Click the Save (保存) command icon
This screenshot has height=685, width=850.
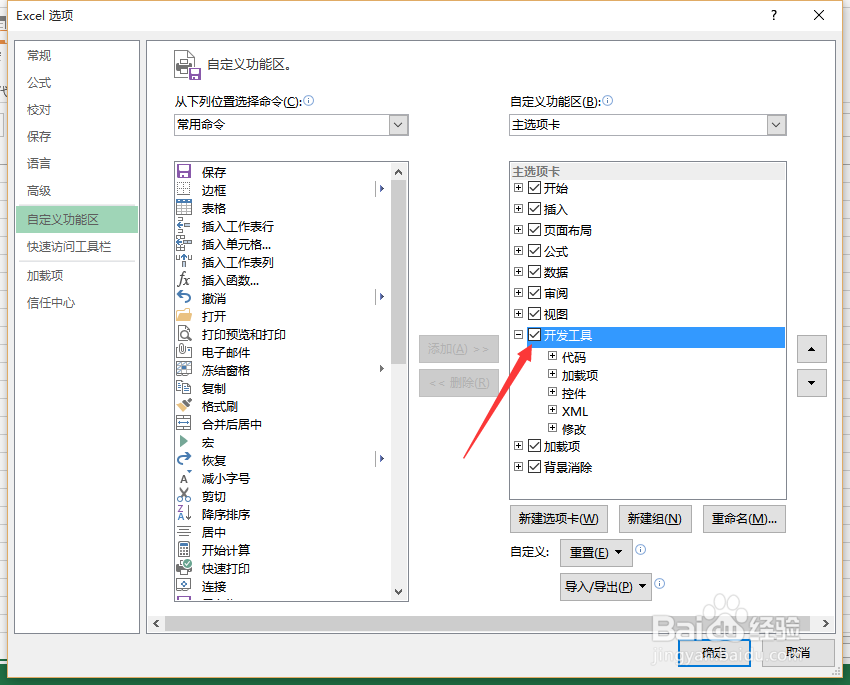click(184, 171)
